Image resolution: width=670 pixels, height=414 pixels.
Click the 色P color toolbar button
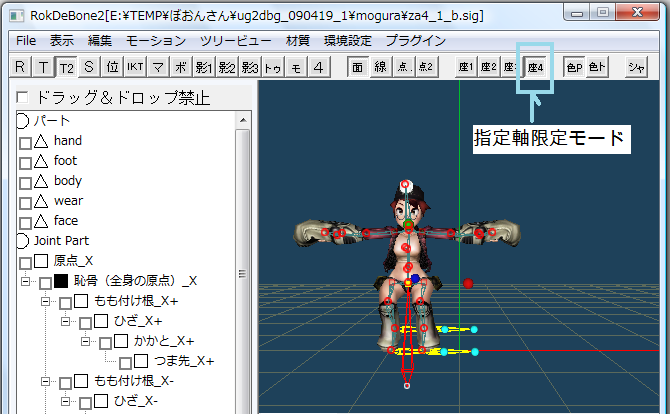[574, 67]
